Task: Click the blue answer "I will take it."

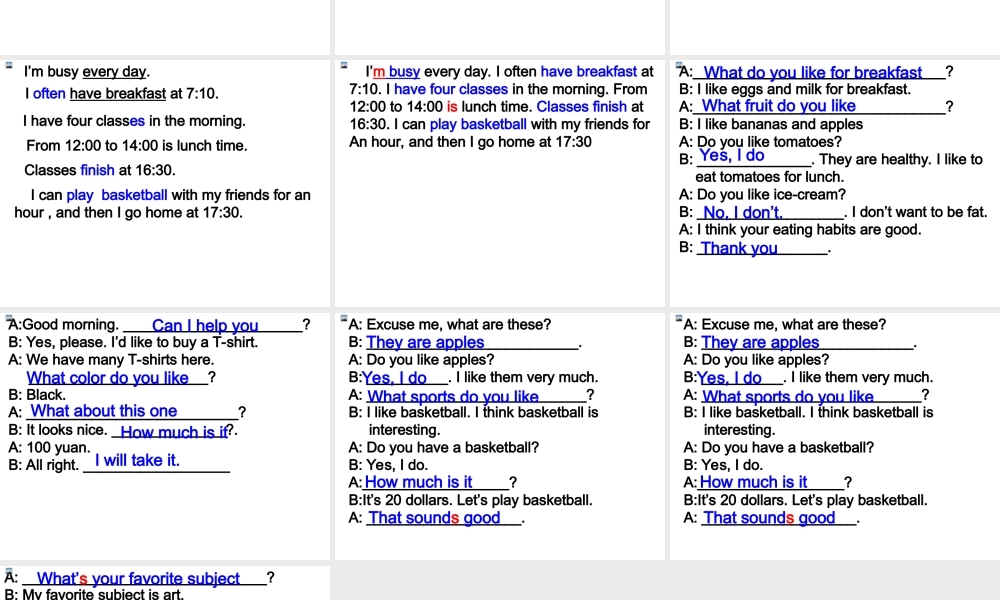Action: click(137, 460)
